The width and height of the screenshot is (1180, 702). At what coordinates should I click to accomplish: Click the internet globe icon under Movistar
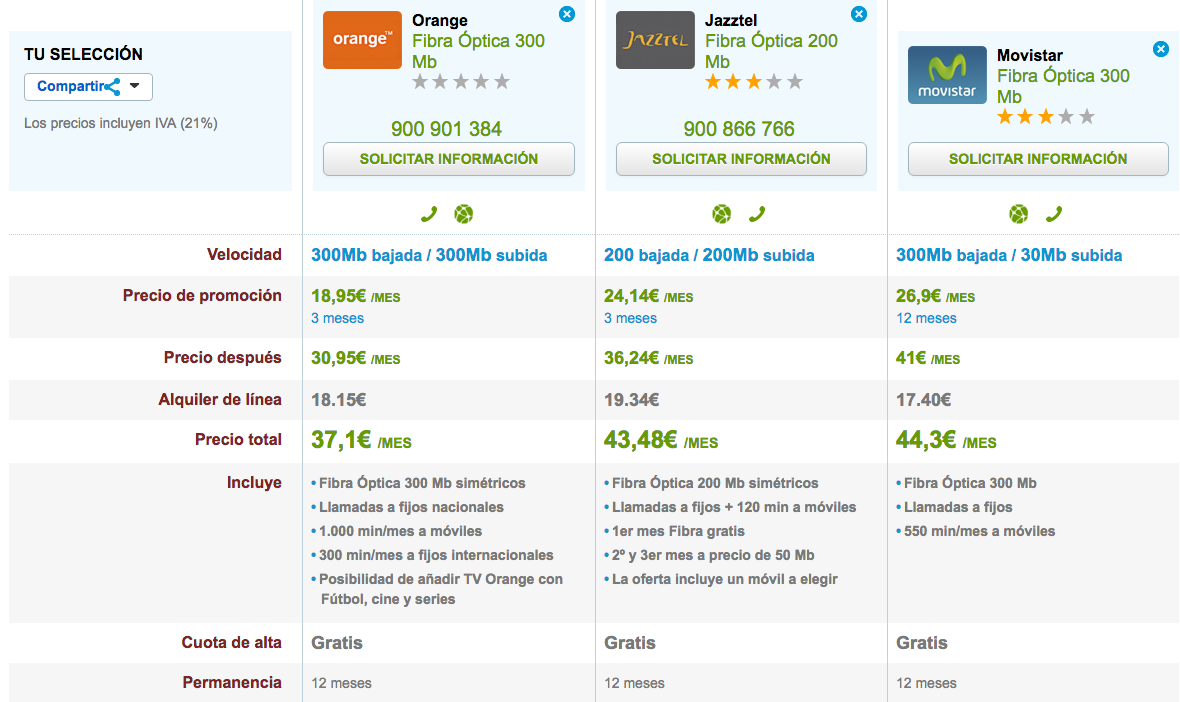pyautogui.click(x=1018, y=214)
